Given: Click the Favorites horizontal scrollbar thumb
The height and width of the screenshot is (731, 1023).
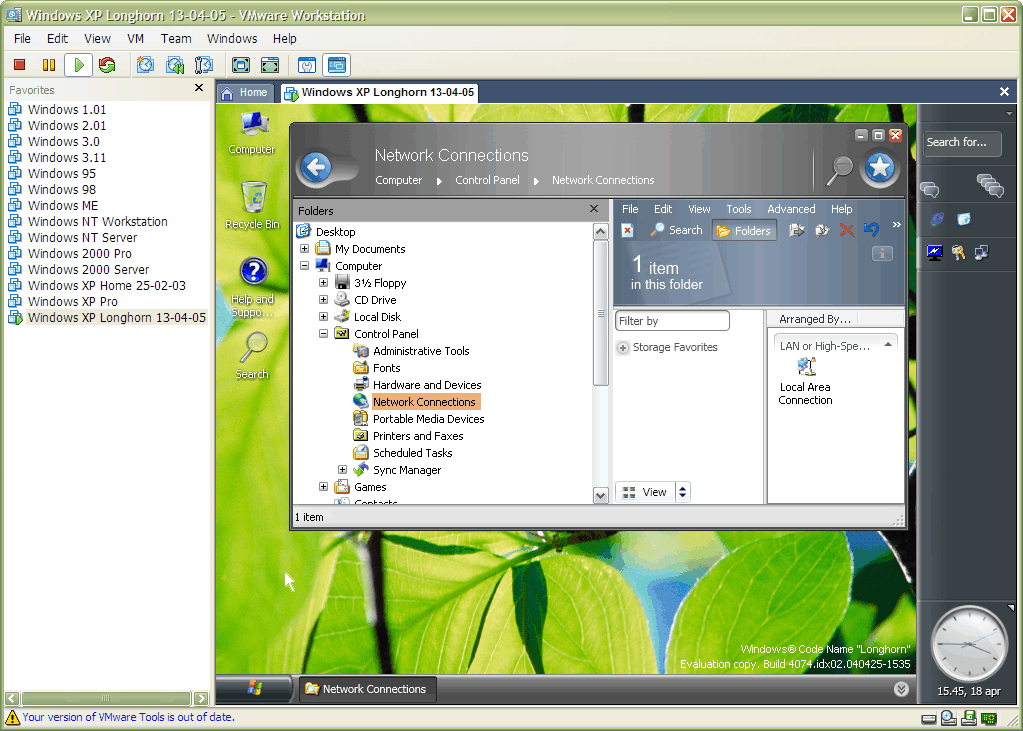Looking at the screenshot, I should pyautogui.click(x=106, y=698).
